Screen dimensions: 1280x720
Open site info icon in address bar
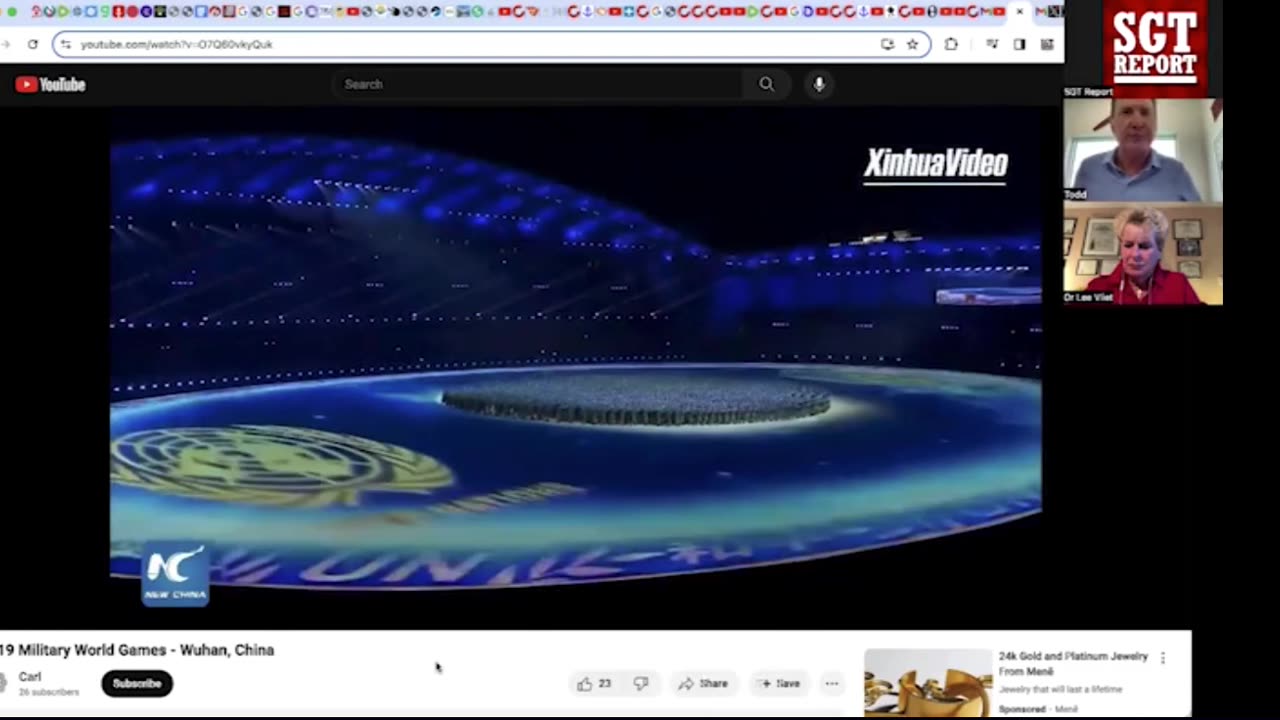point(66,45)
